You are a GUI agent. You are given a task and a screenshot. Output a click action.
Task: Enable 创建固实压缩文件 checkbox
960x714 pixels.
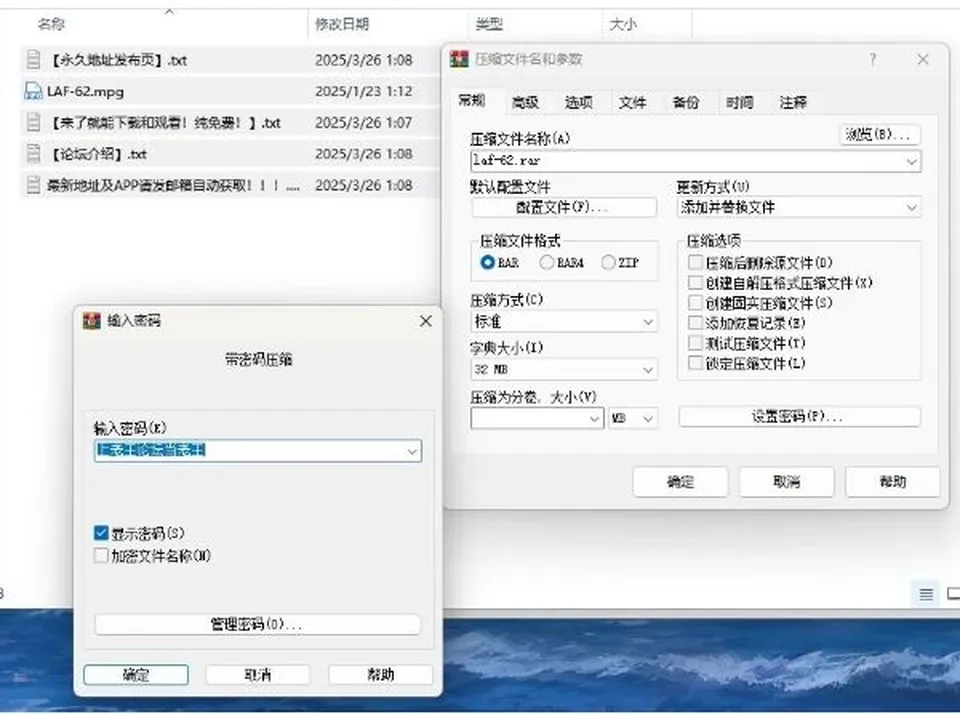tap(695, 303)
